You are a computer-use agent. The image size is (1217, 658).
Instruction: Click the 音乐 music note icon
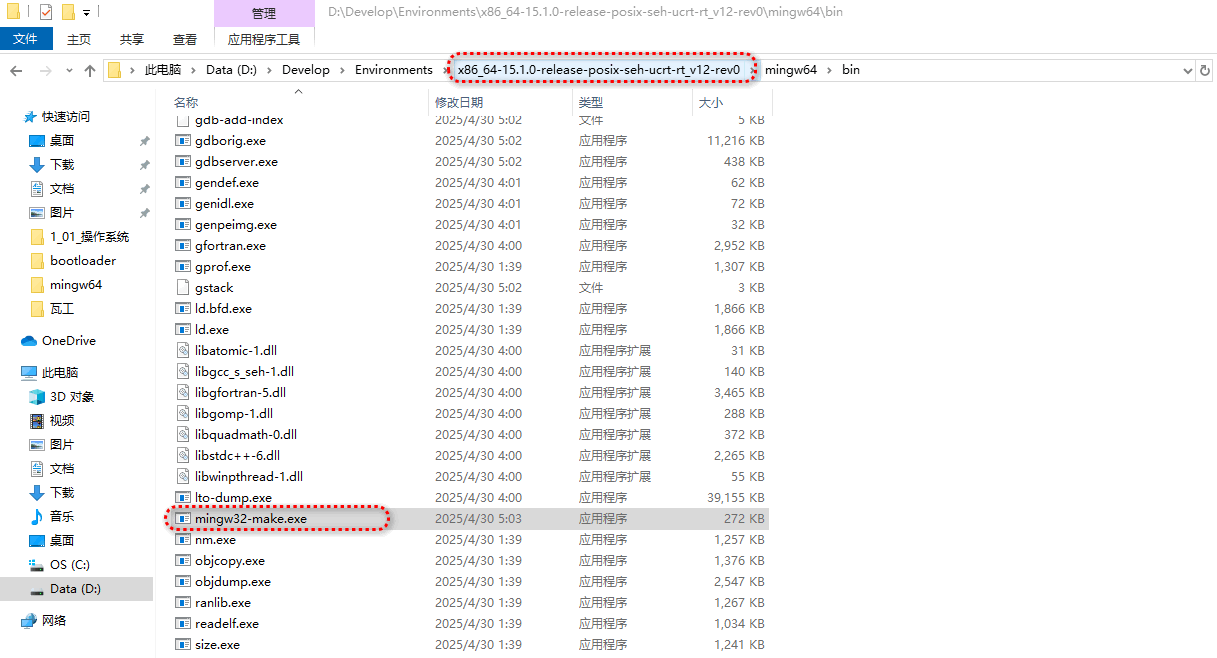click(37, 517)
